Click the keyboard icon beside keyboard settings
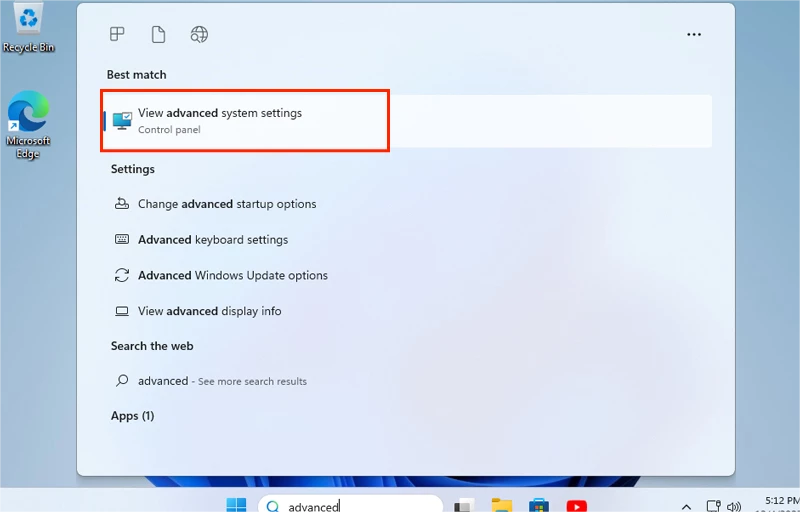The image size is (800, 512). pyautogui.click(x=121, y=239)
